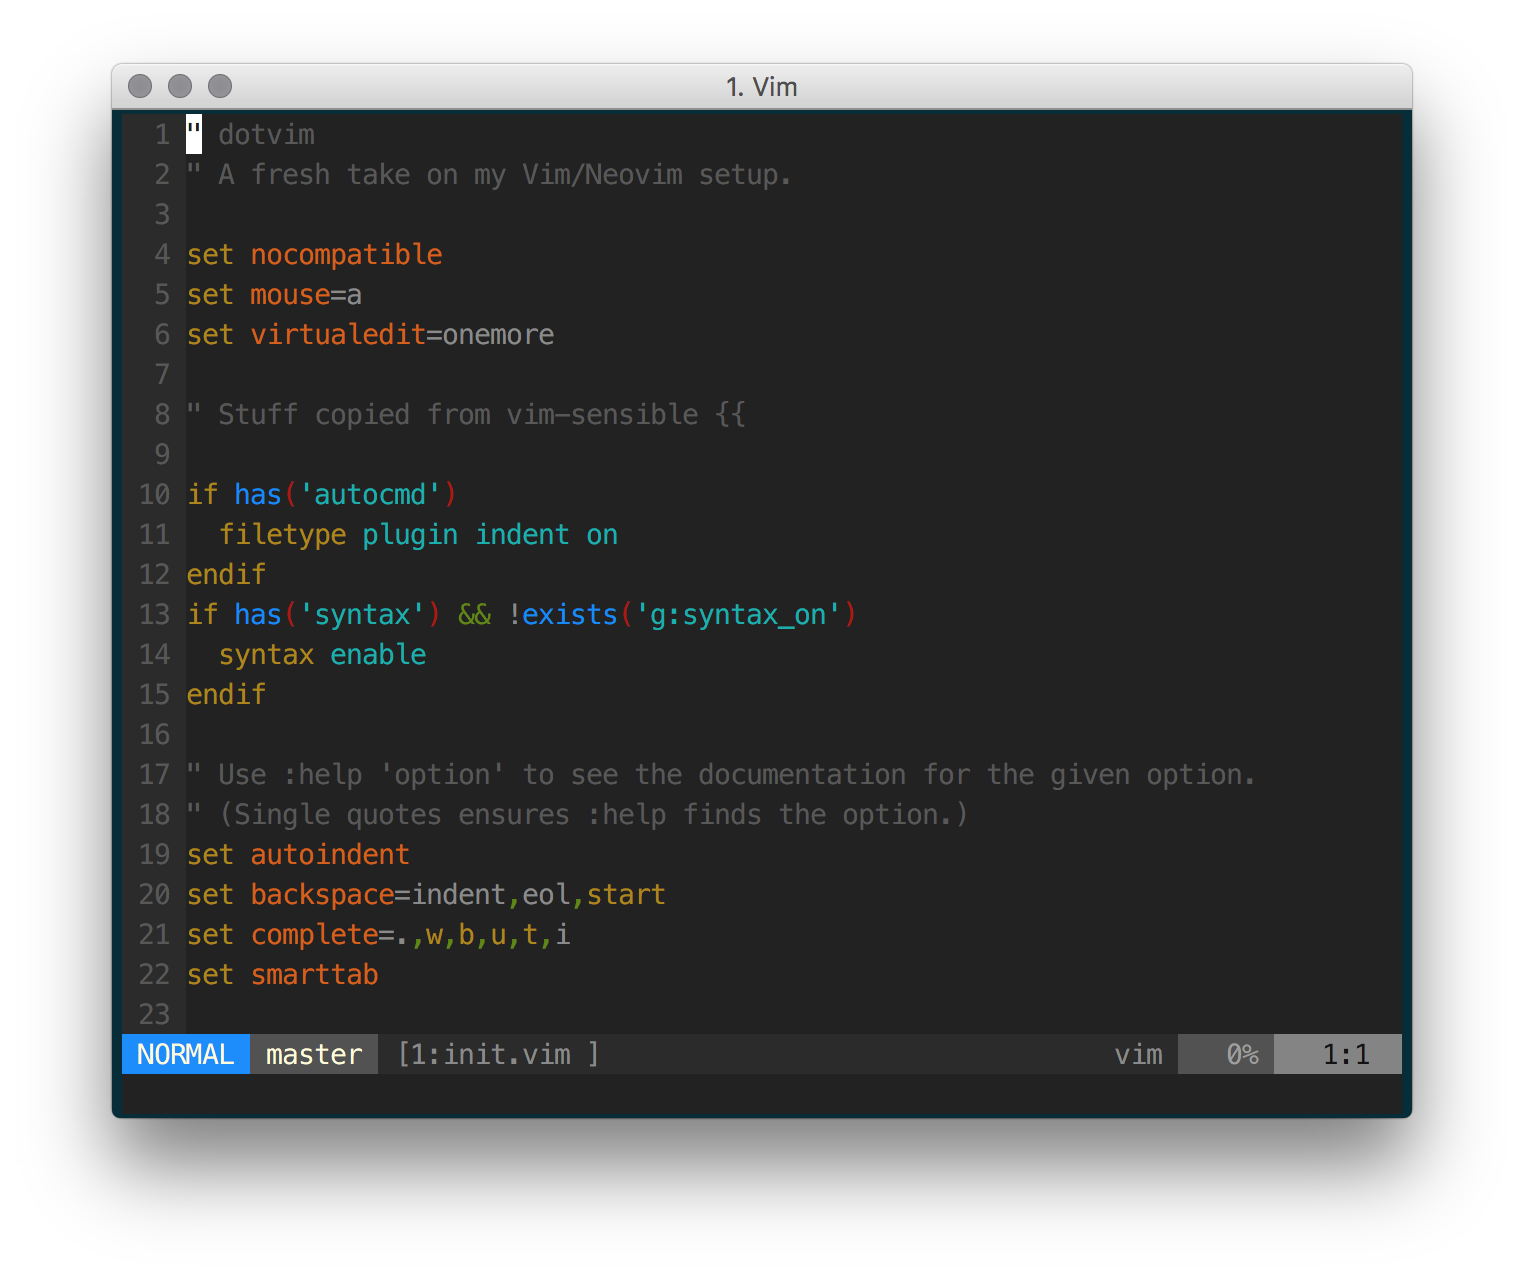Click line number 7 in the gutter
The image size is (1524, 1278).
pos(162,374)
